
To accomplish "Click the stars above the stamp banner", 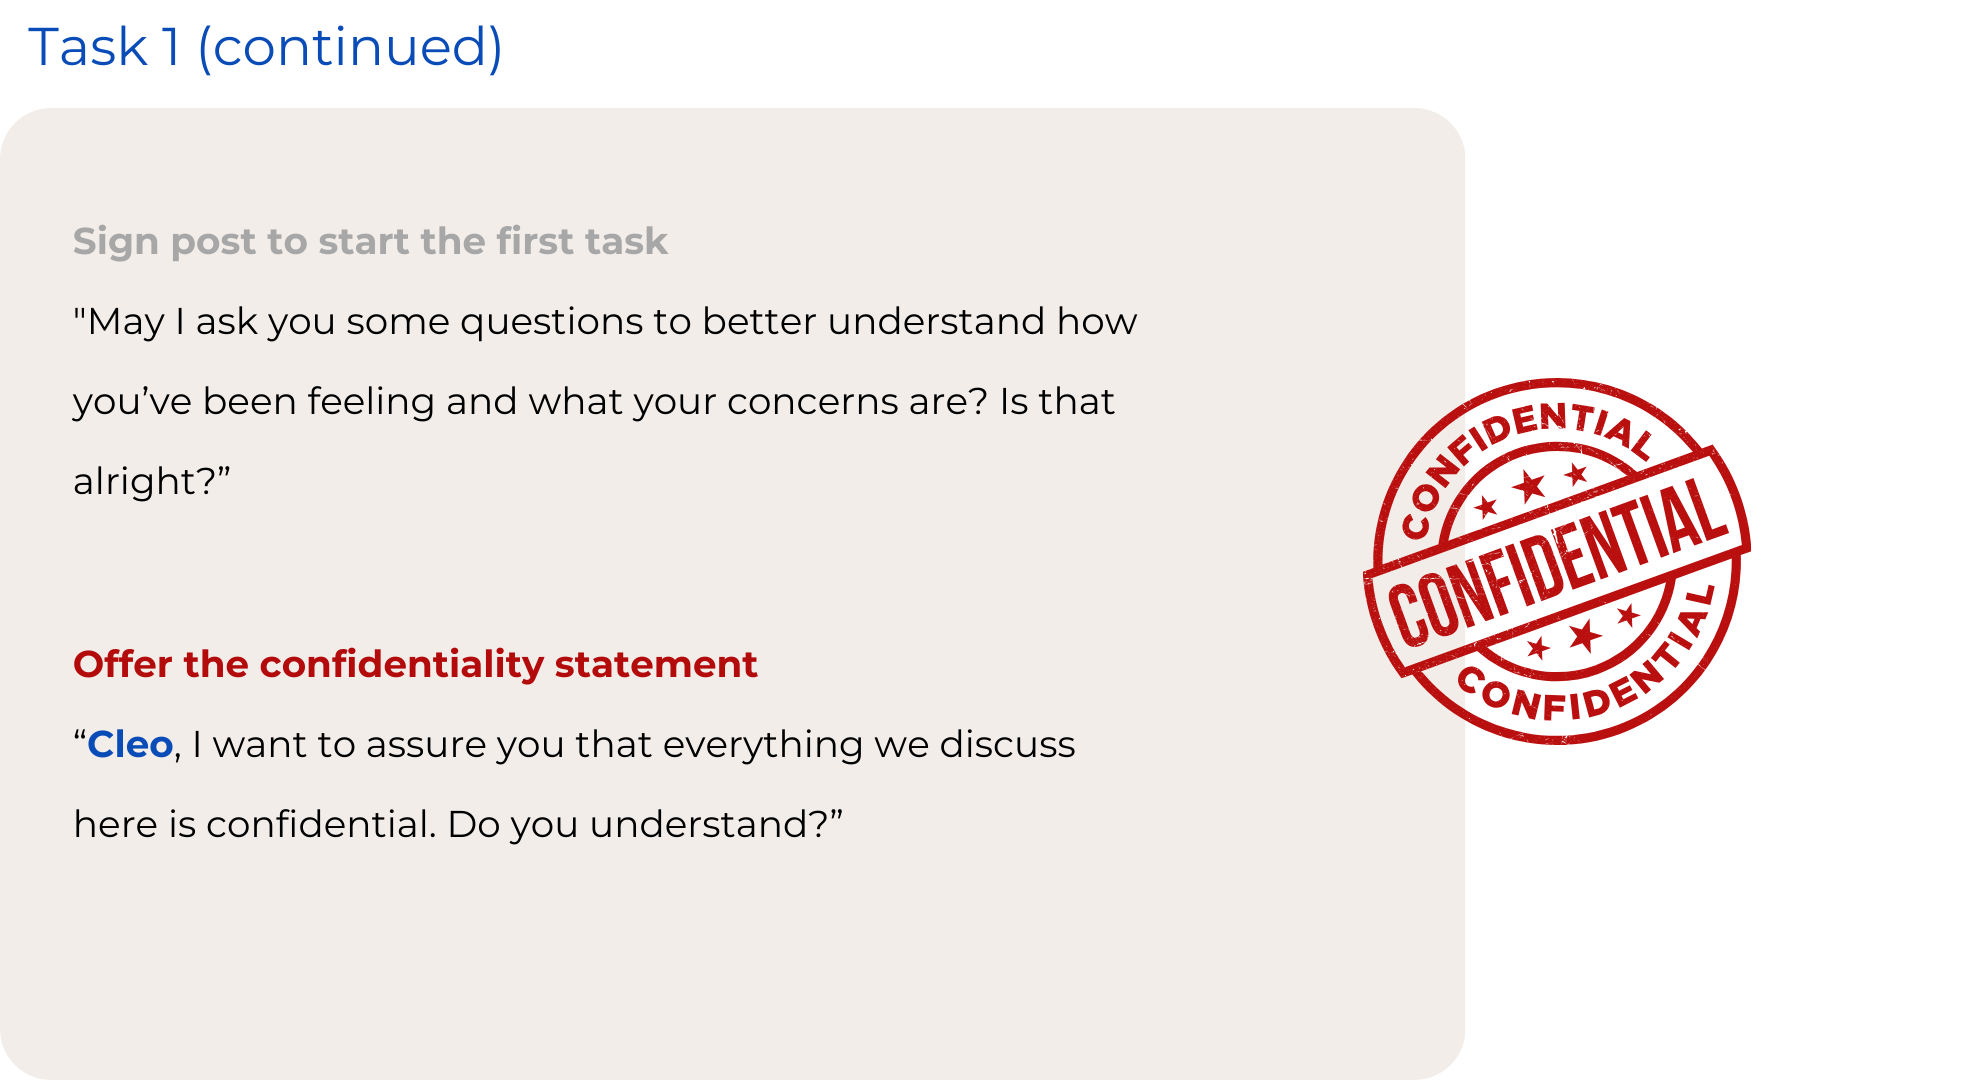I will coord(1530,487).
